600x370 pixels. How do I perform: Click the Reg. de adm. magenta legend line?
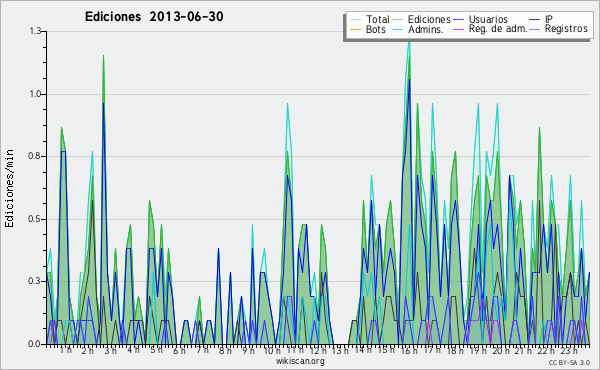point(458,29)
